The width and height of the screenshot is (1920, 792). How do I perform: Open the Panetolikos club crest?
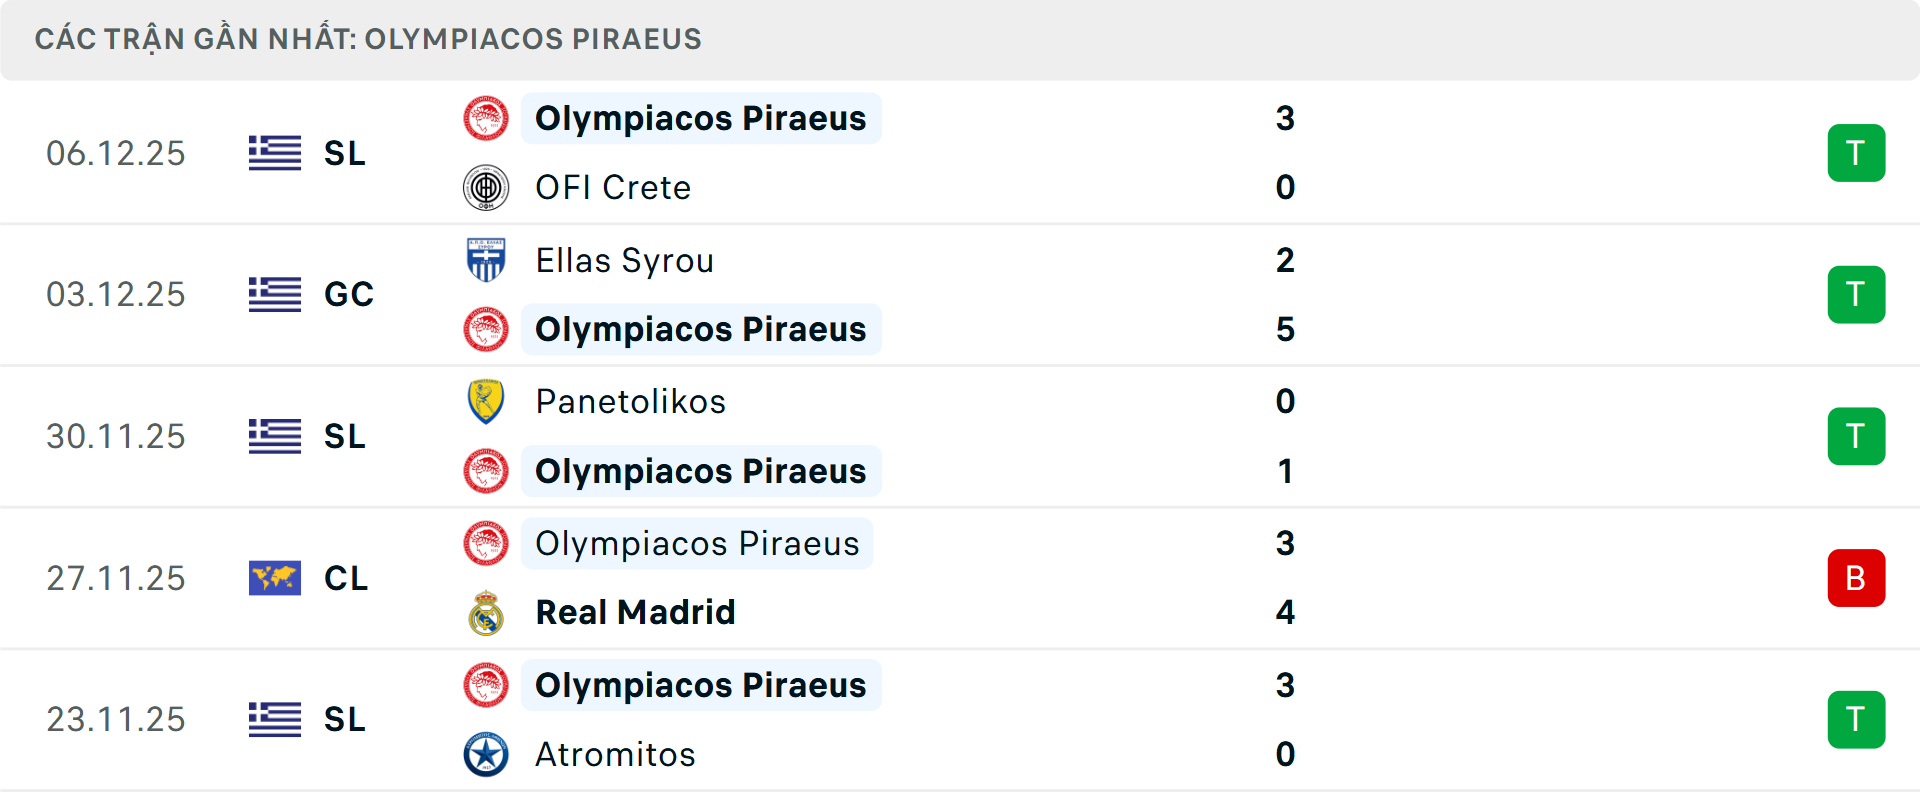(486, 401)
